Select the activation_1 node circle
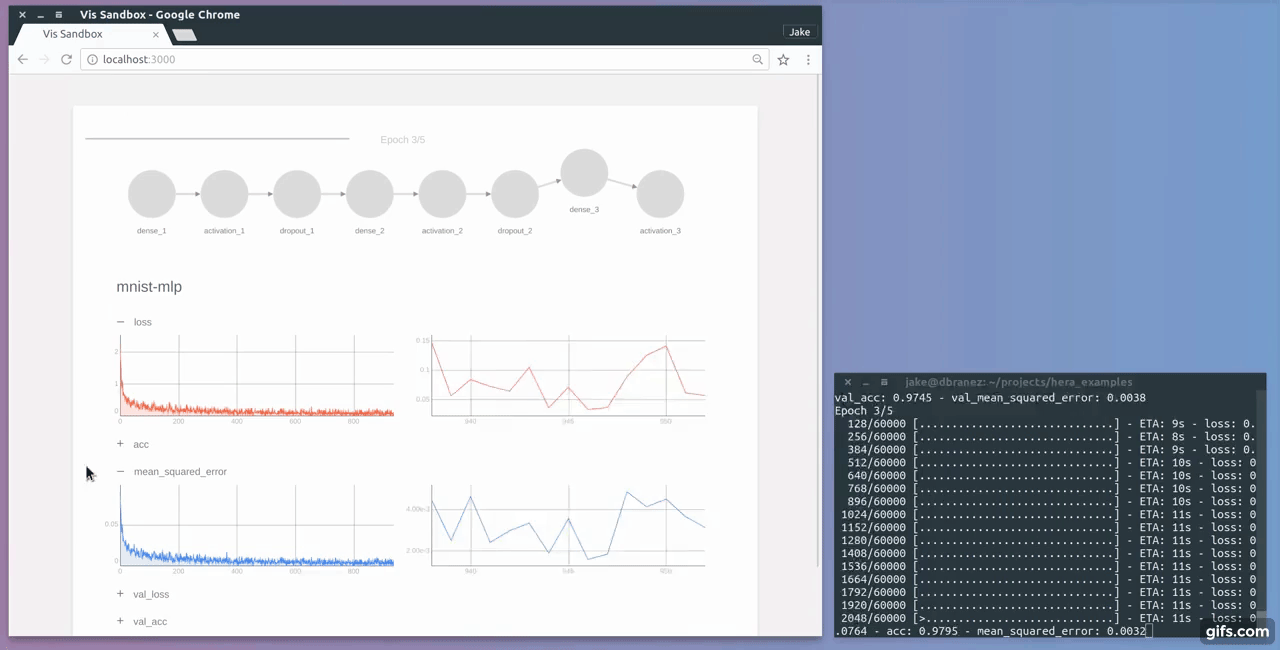1280x650 pixels. [x=224, y=194]
